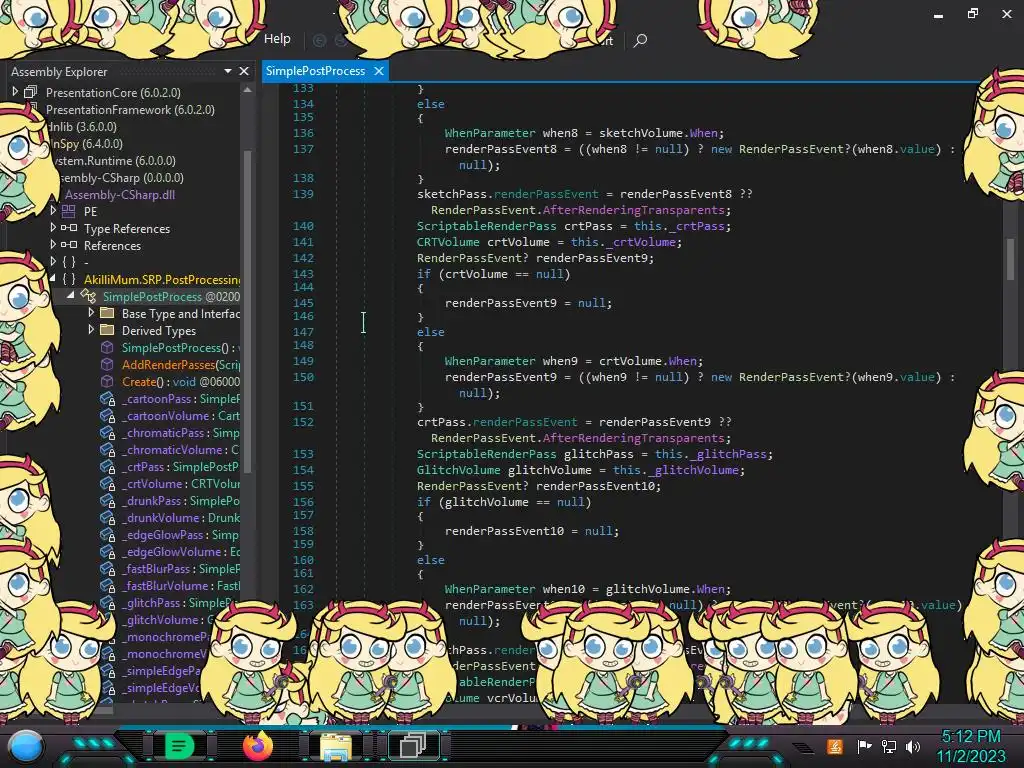Image resolution: width=1024 pixels, height=768 pixels.
Task: Click 'AfterRenderingTransparents' after line 139
Action: tap(633, 210)
